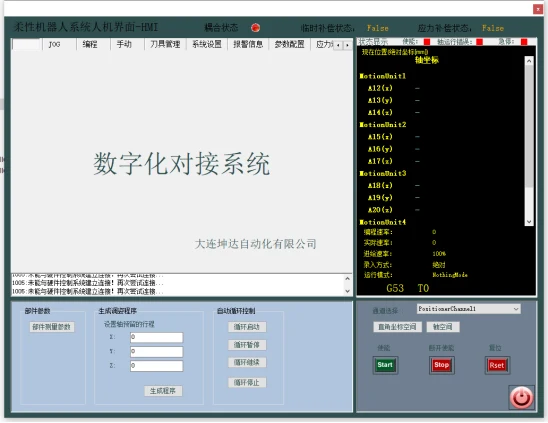This screenshot has height=423, width=548.
Task: Click the round red power button
Action: click(x=521, y=397)
